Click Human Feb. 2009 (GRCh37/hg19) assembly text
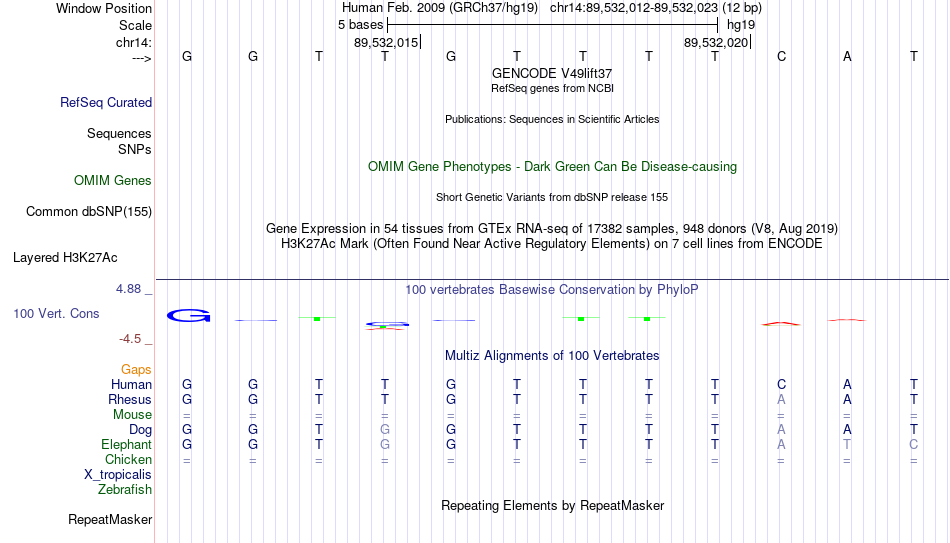 pos(440,8)
